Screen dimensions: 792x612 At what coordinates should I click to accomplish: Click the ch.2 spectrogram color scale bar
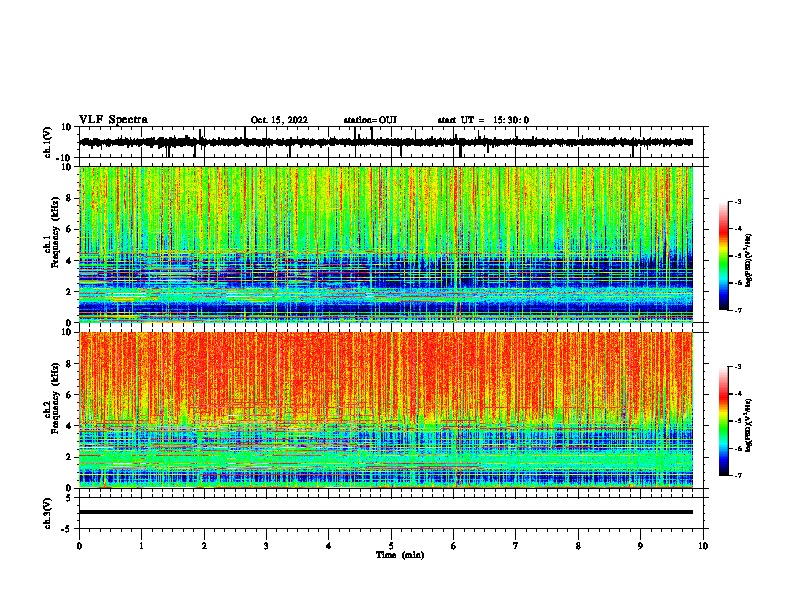pos(723,421)
